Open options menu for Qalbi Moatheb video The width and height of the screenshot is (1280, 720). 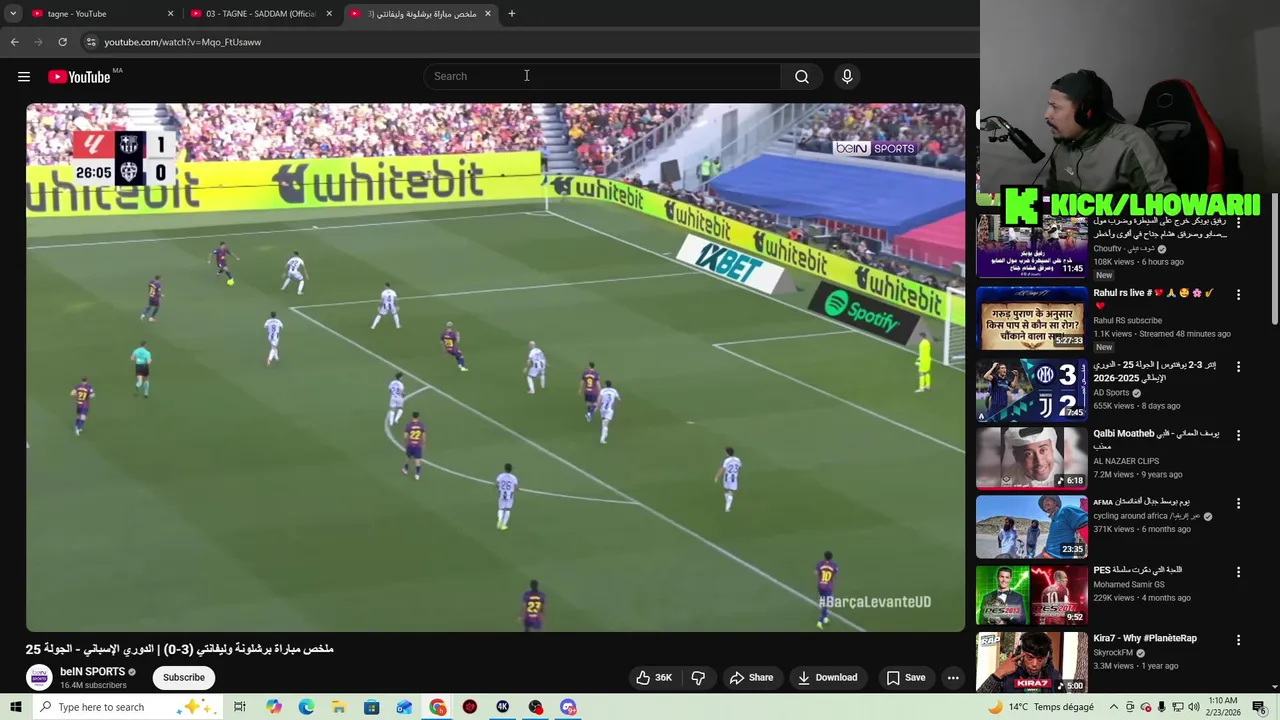coord(1238,436)
